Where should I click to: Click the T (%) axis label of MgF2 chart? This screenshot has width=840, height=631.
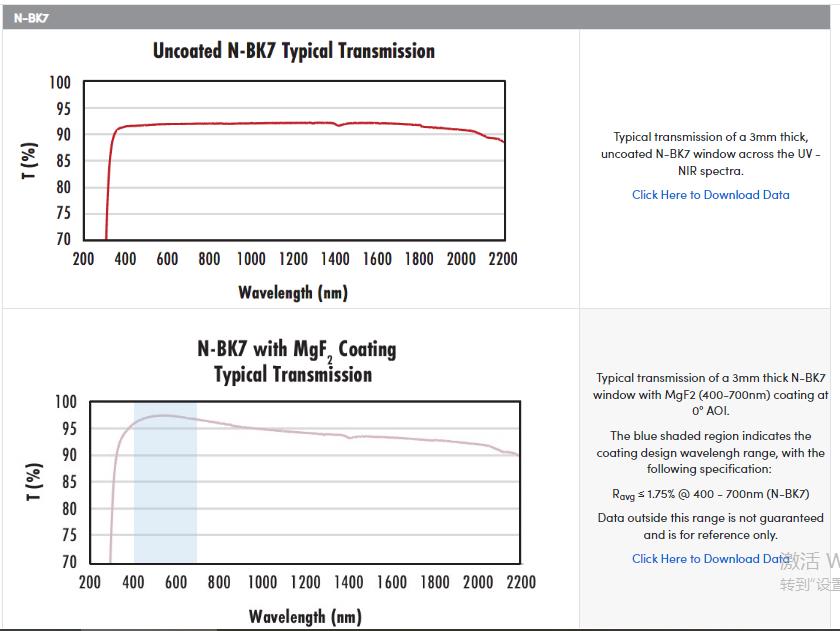coord(34,483)
